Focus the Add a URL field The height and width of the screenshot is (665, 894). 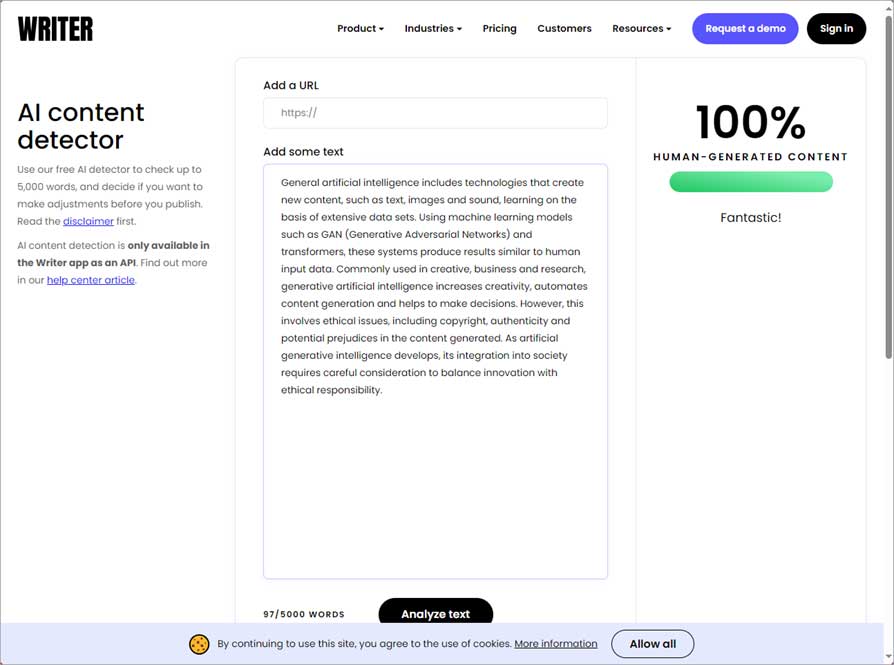click(435, 113)
